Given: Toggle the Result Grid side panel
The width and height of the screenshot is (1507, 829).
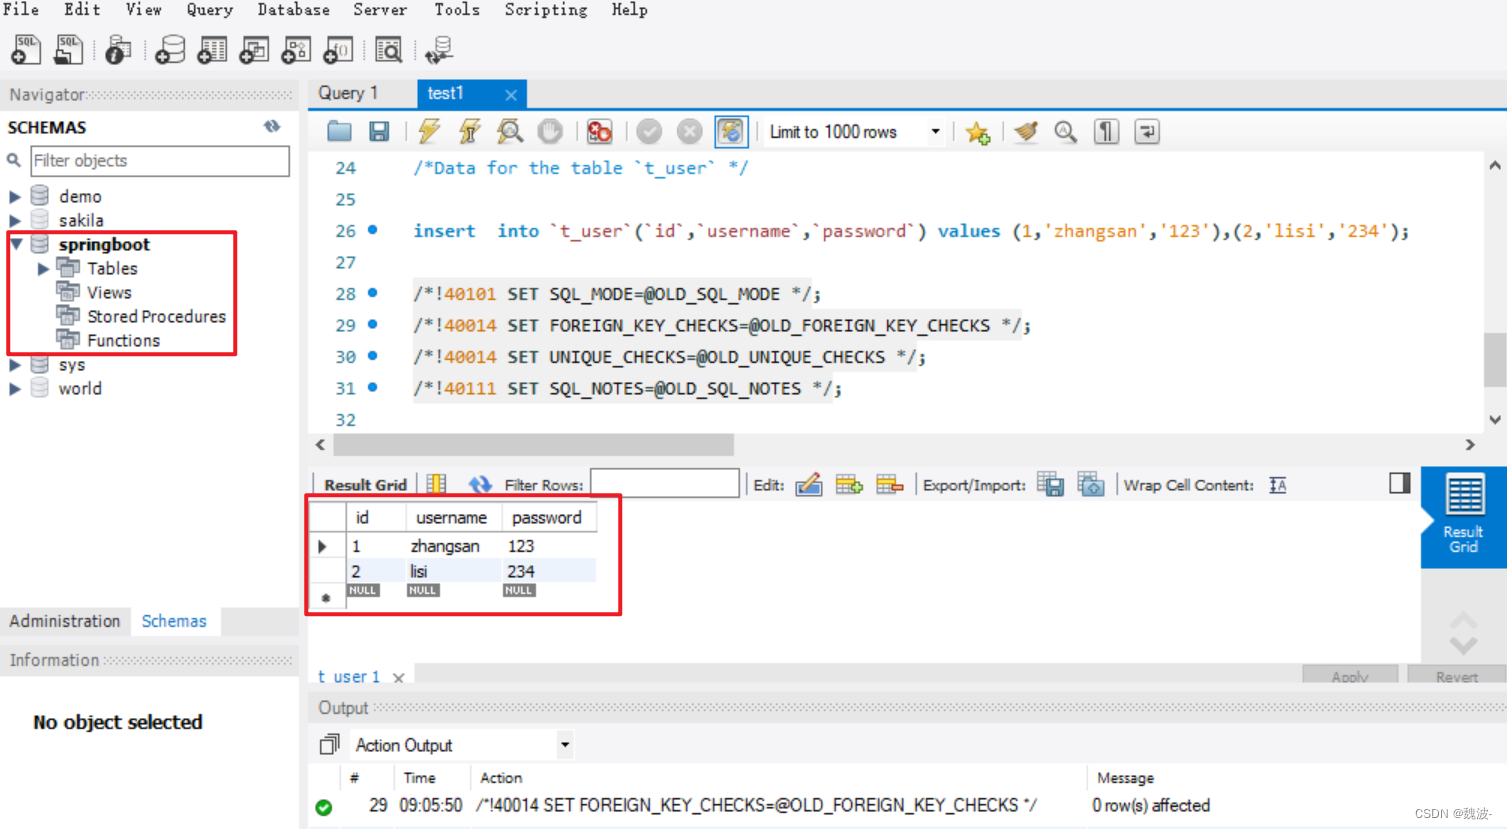Looking at the screenshot, I should (x=1399, y=483).
